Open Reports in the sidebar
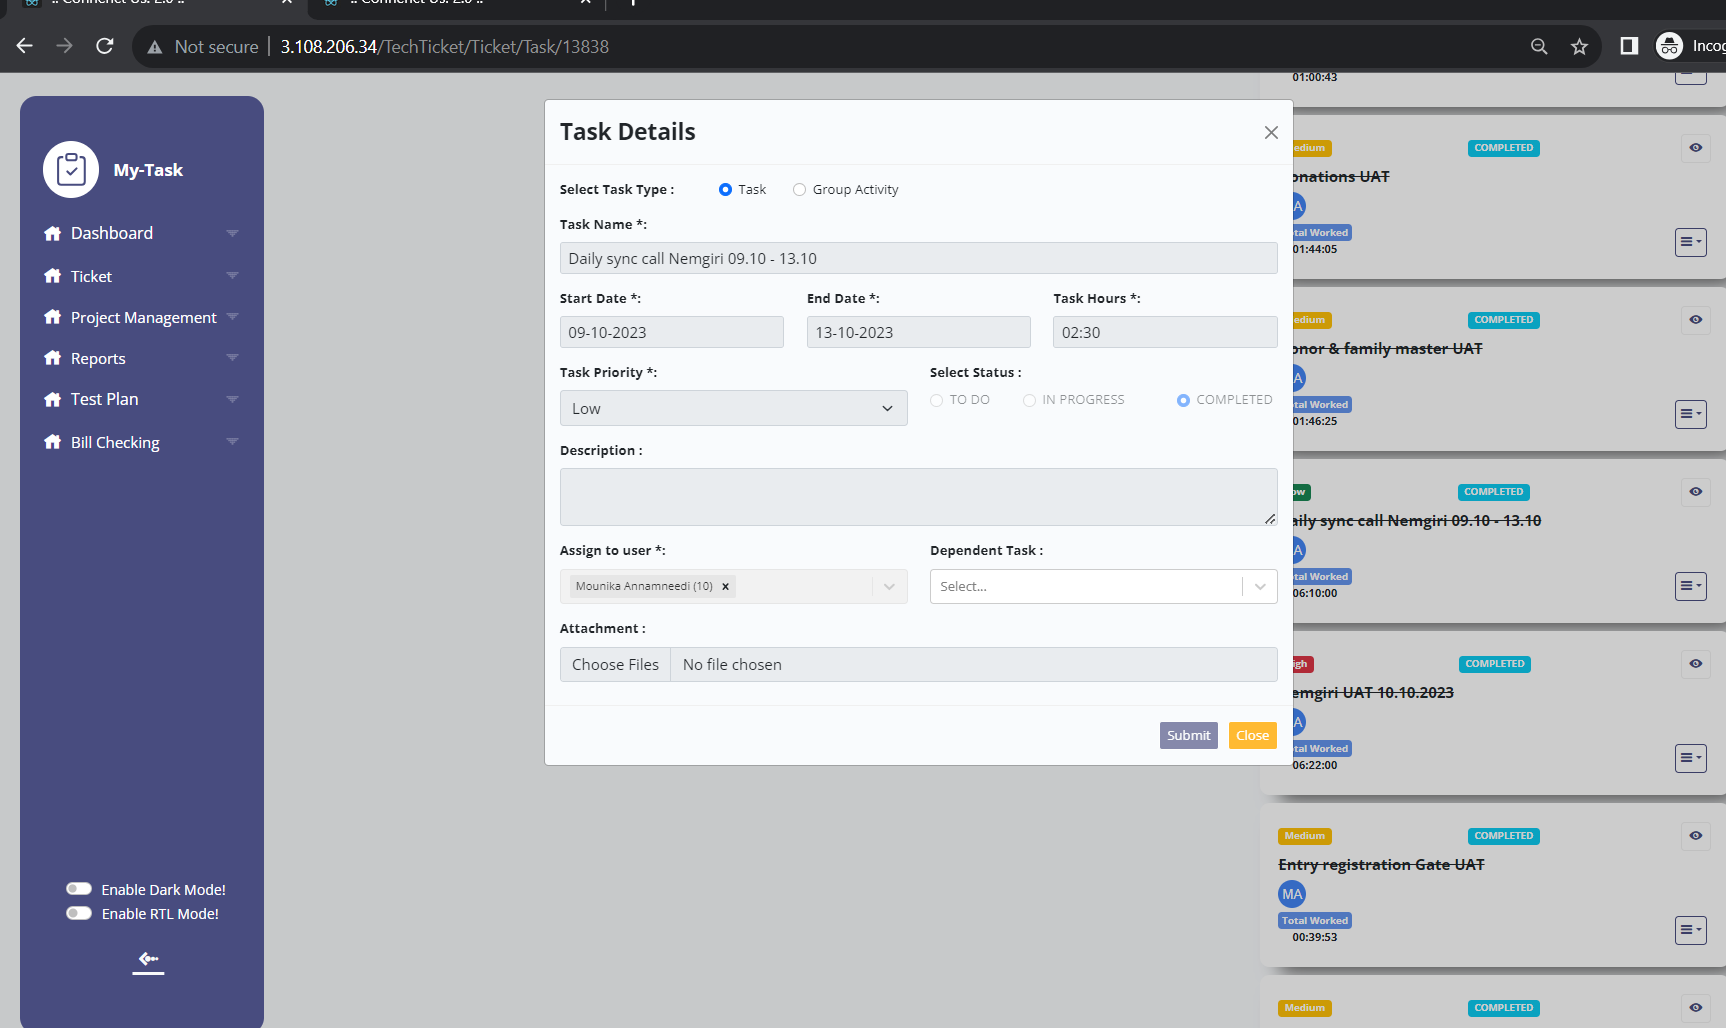 coord(98,358)
